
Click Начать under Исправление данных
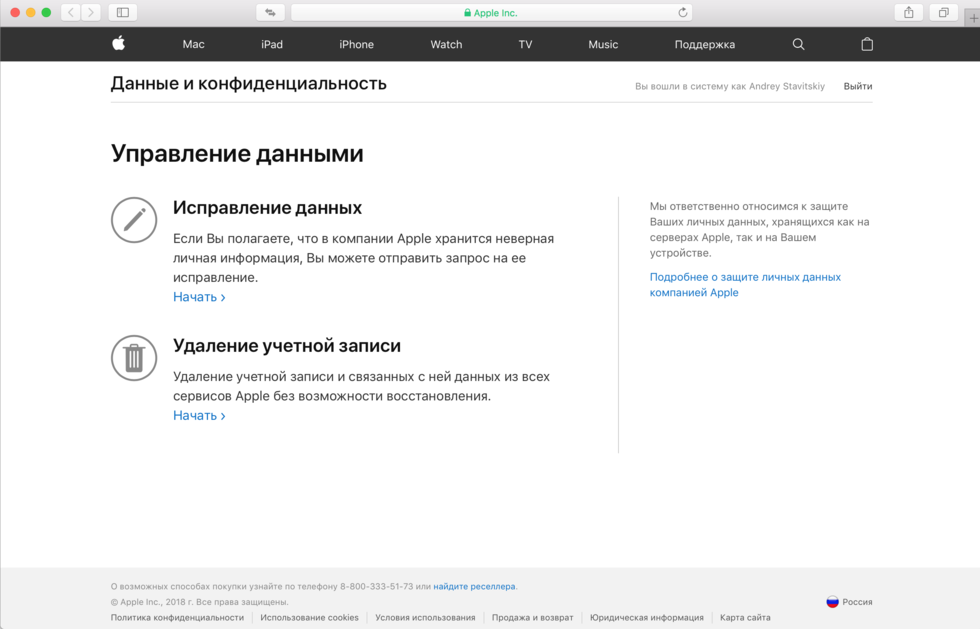199,297
